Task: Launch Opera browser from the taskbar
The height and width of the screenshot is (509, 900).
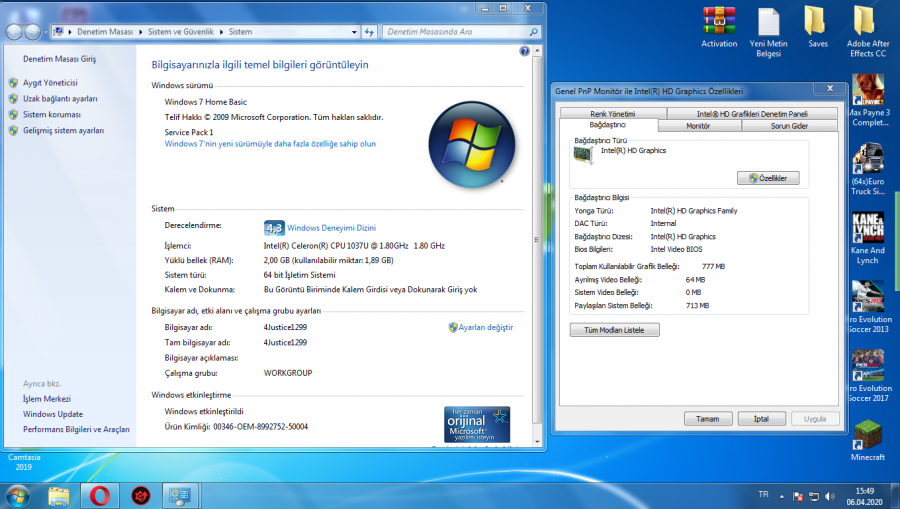Action: pos(99,495)
